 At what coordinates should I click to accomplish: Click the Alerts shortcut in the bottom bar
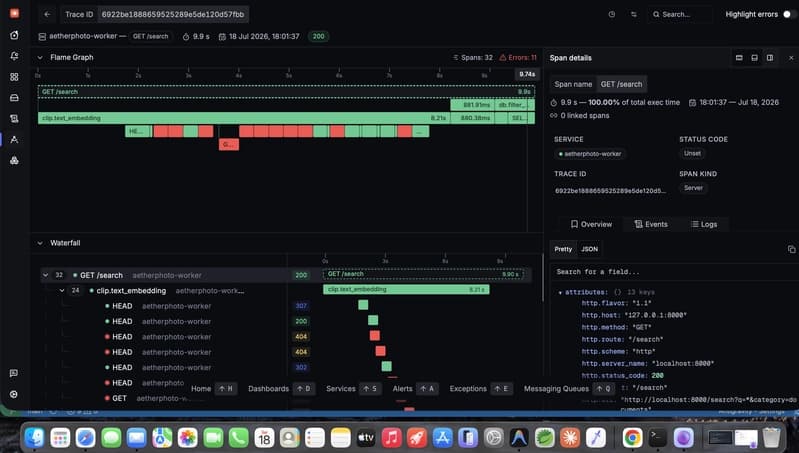click(416, 389)
